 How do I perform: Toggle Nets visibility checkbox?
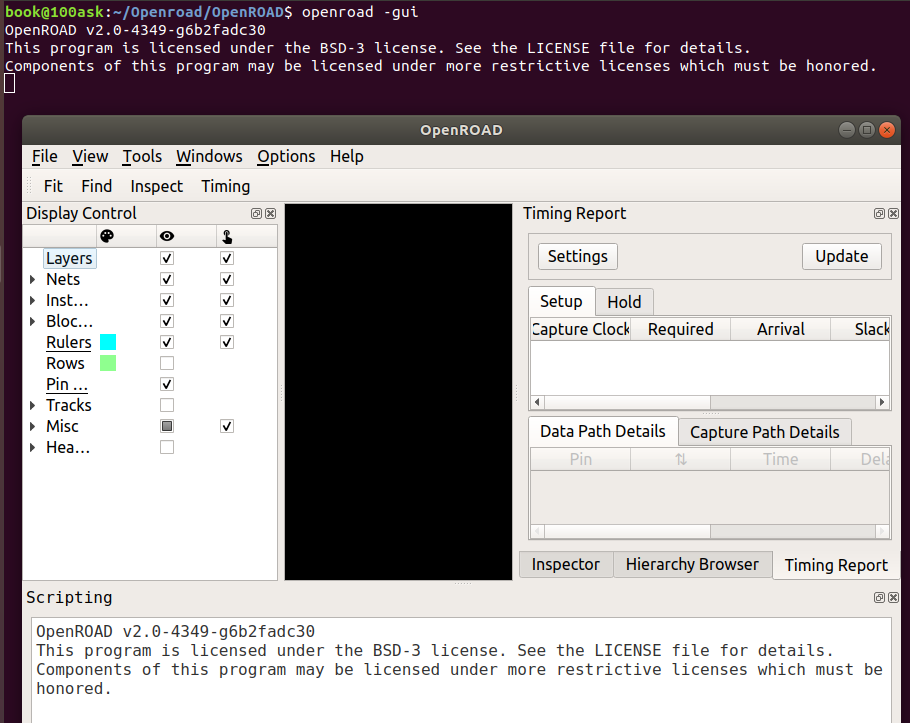tap(167, 279)
